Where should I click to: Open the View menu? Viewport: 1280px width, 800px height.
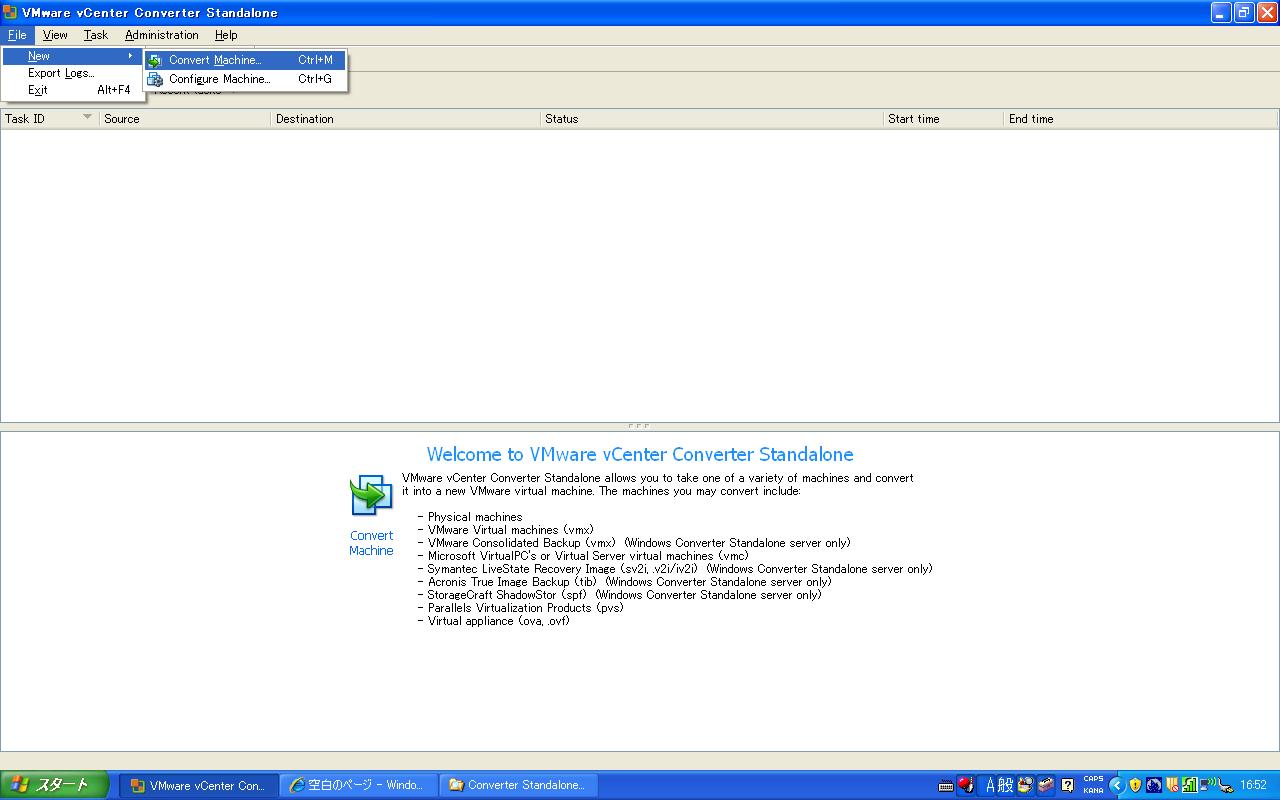pos(55,35)
